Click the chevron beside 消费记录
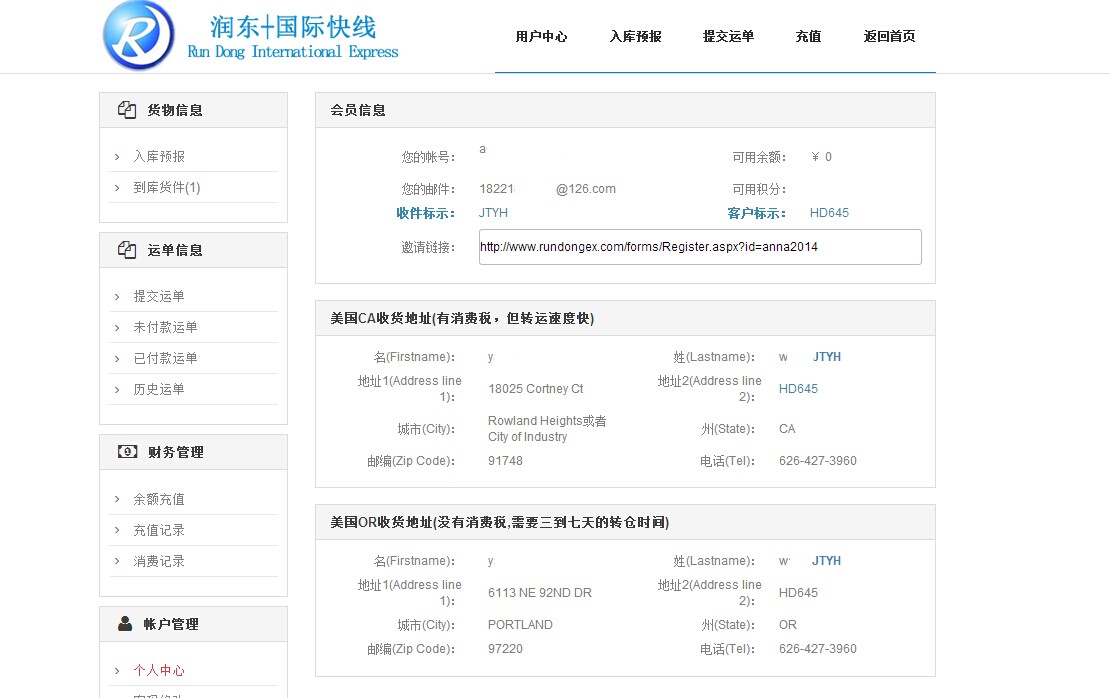Viewport: 1110px width, 698px height. coord(117,561)
